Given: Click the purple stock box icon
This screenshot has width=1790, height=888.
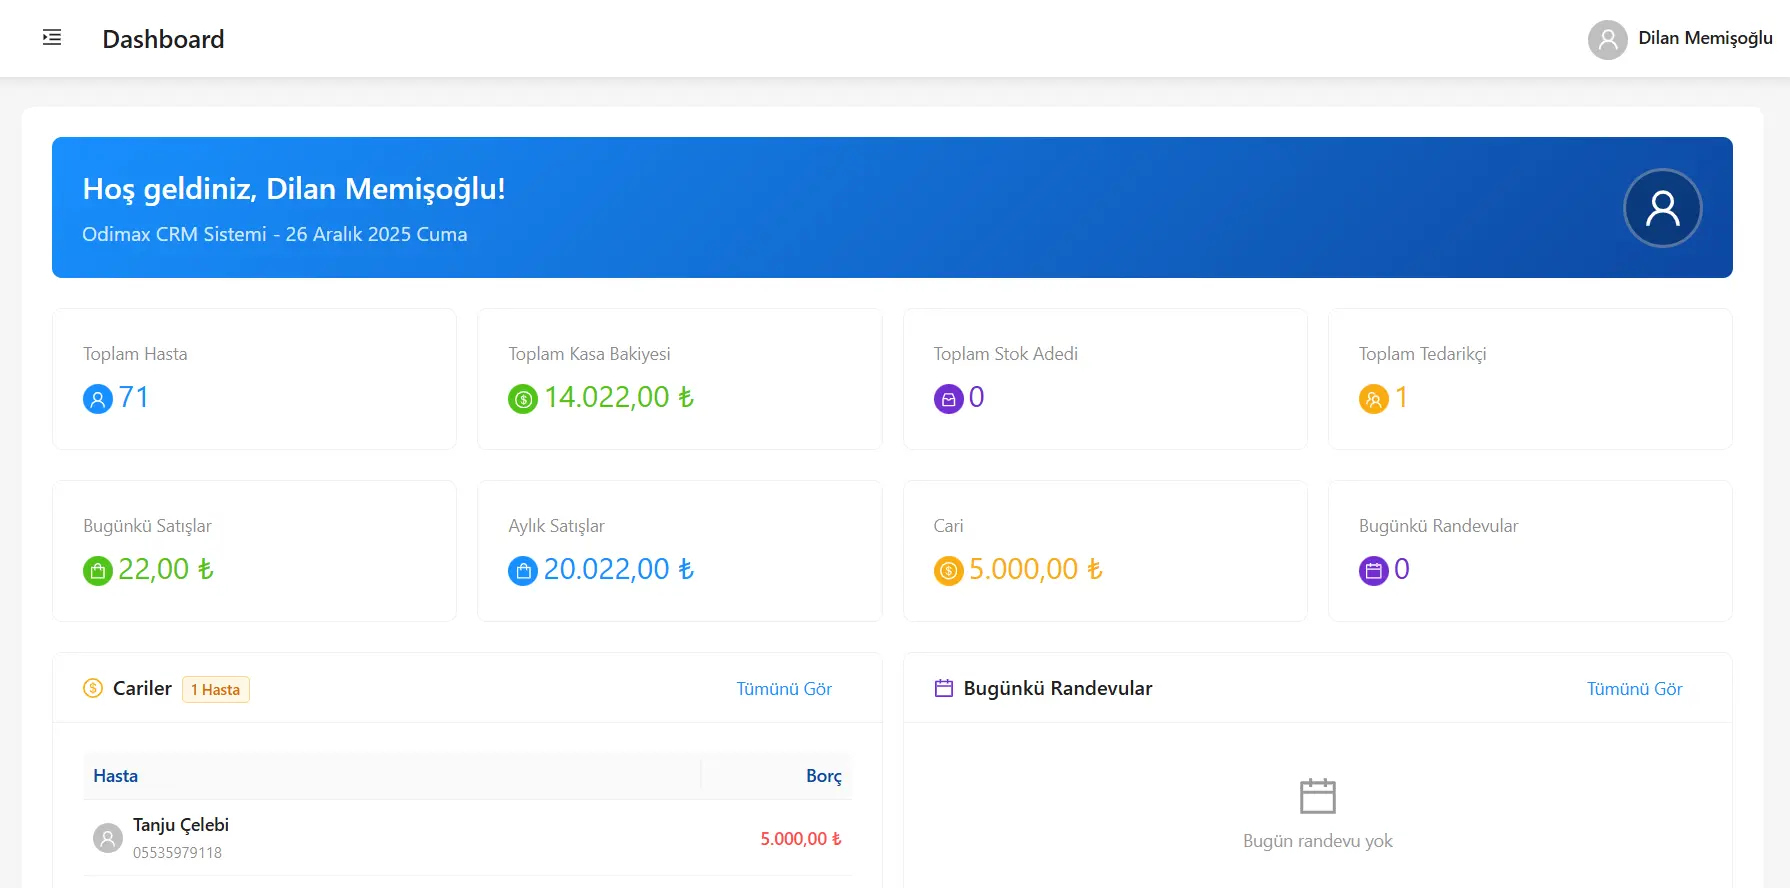Looking at the screenshot, I should [x=949, y=399].
